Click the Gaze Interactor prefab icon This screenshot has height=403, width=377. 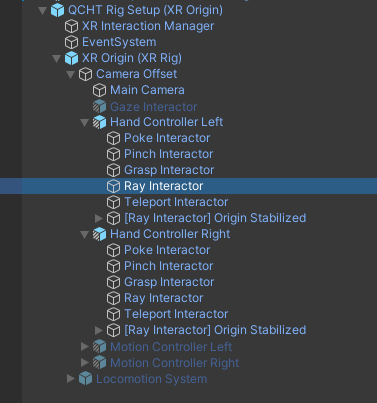[99, 107]
